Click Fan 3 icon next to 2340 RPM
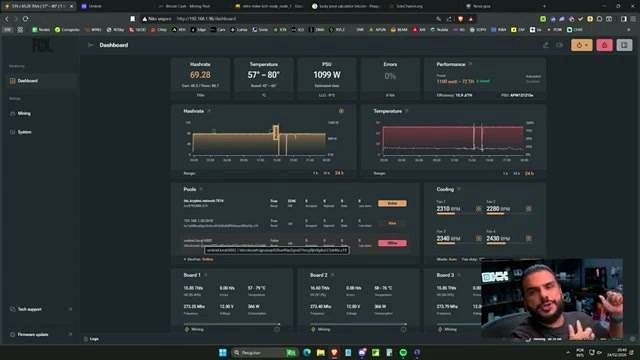640x360 pixels. pos(478,238)
